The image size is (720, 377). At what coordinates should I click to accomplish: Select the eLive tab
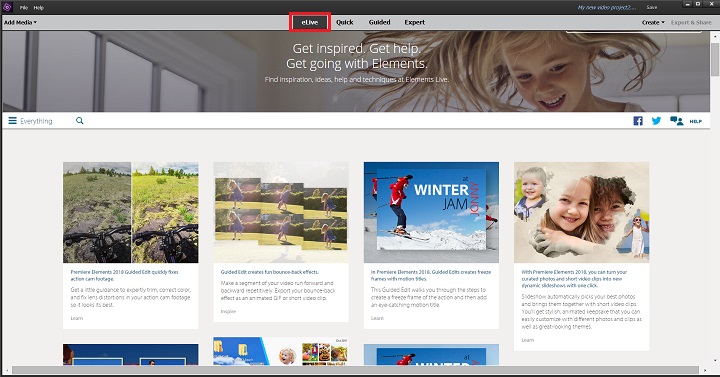click(x=310, y=22)
